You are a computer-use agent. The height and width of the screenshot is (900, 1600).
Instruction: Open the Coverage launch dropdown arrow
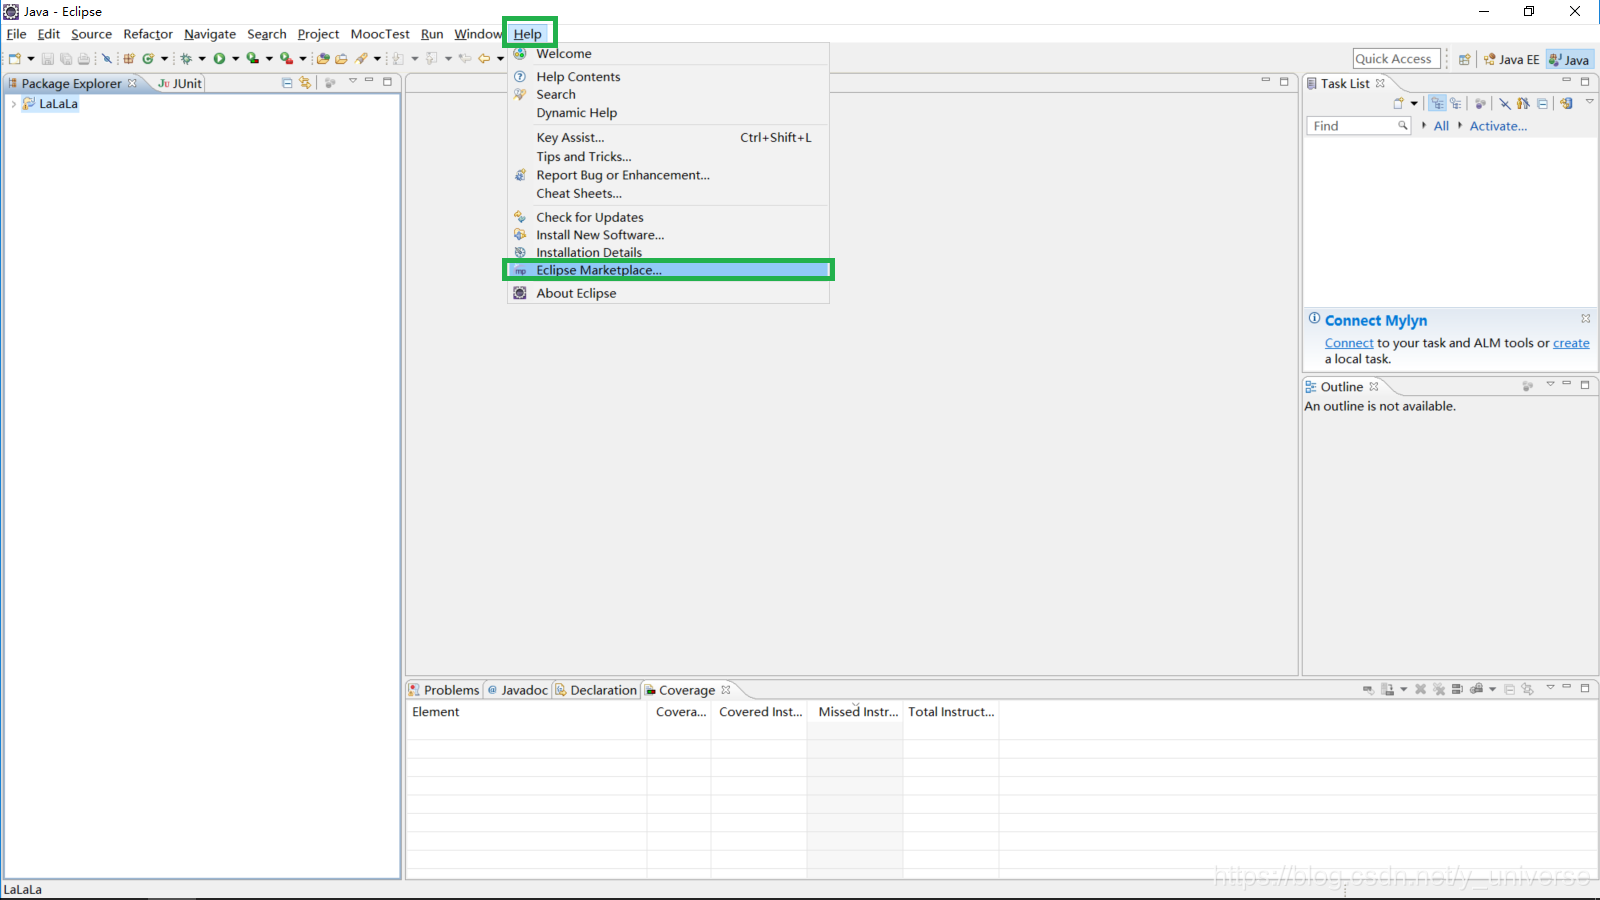click(x=269, y=59)
